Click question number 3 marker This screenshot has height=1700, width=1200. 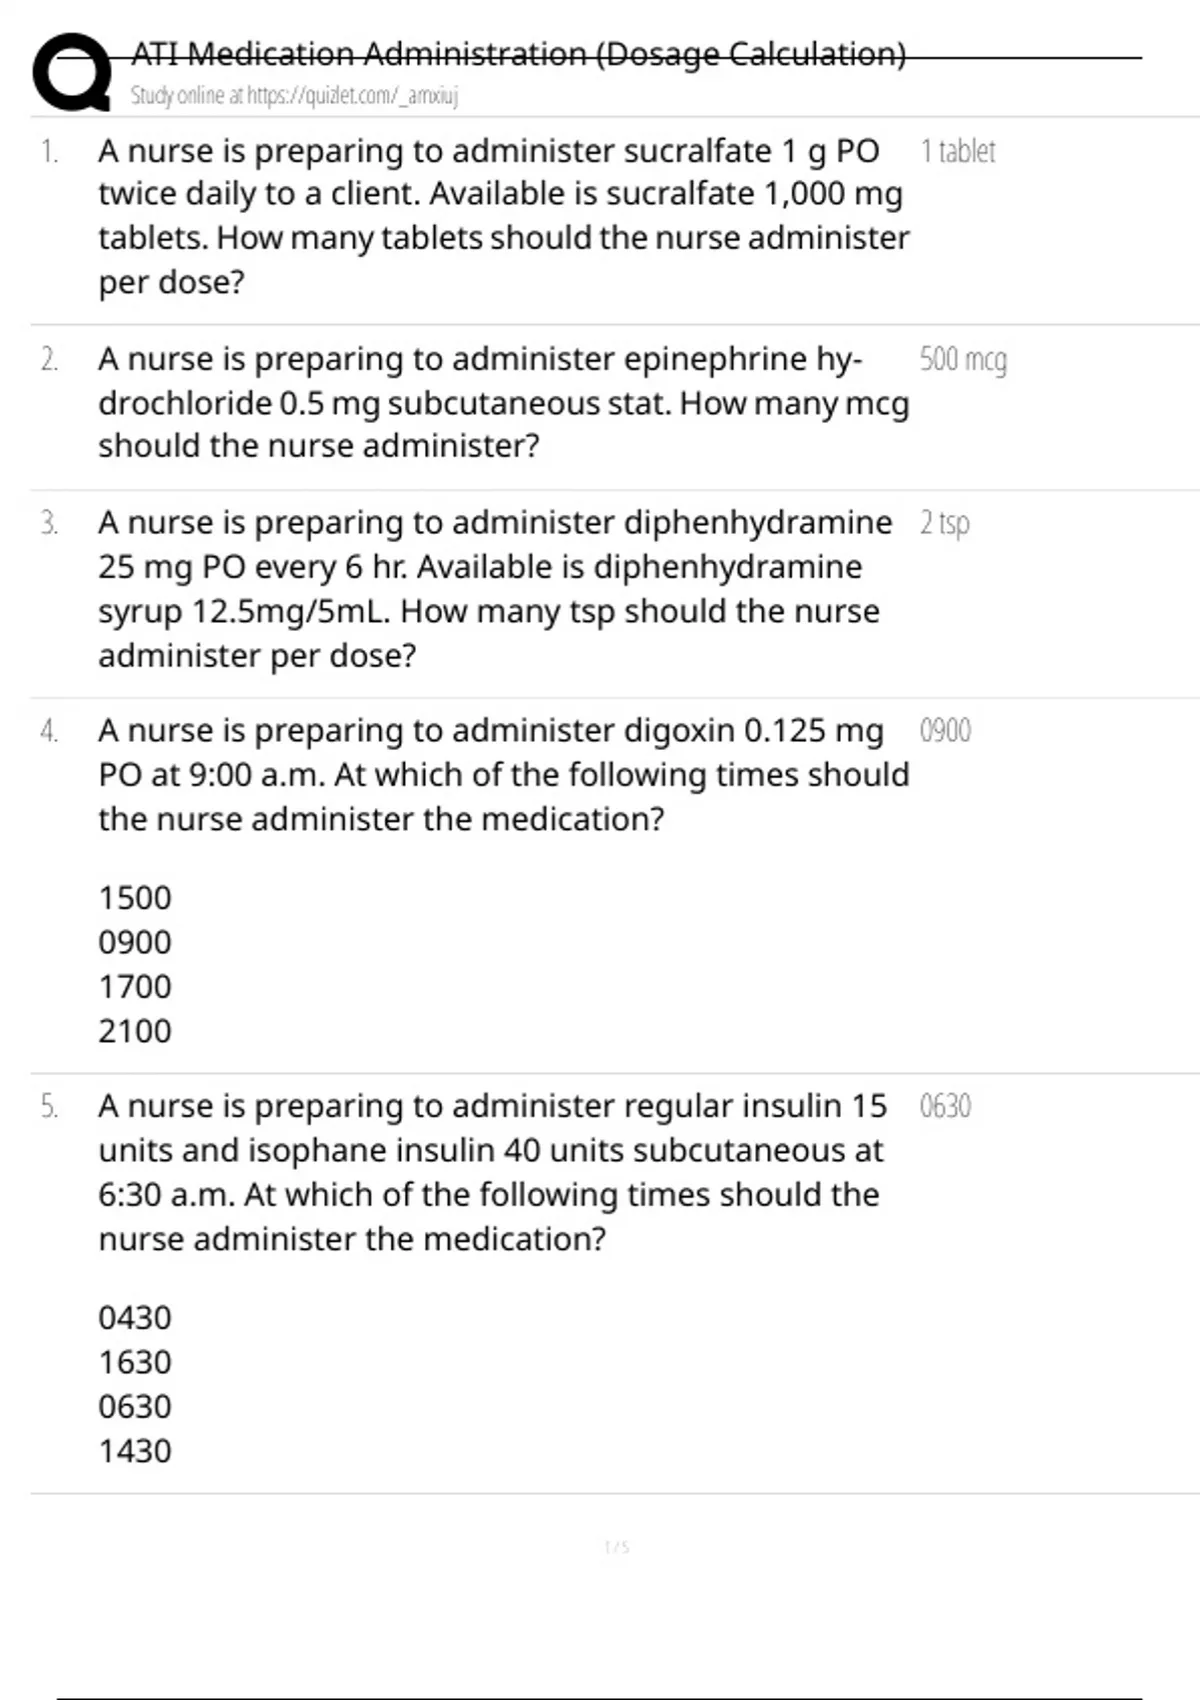click(49, 523)
